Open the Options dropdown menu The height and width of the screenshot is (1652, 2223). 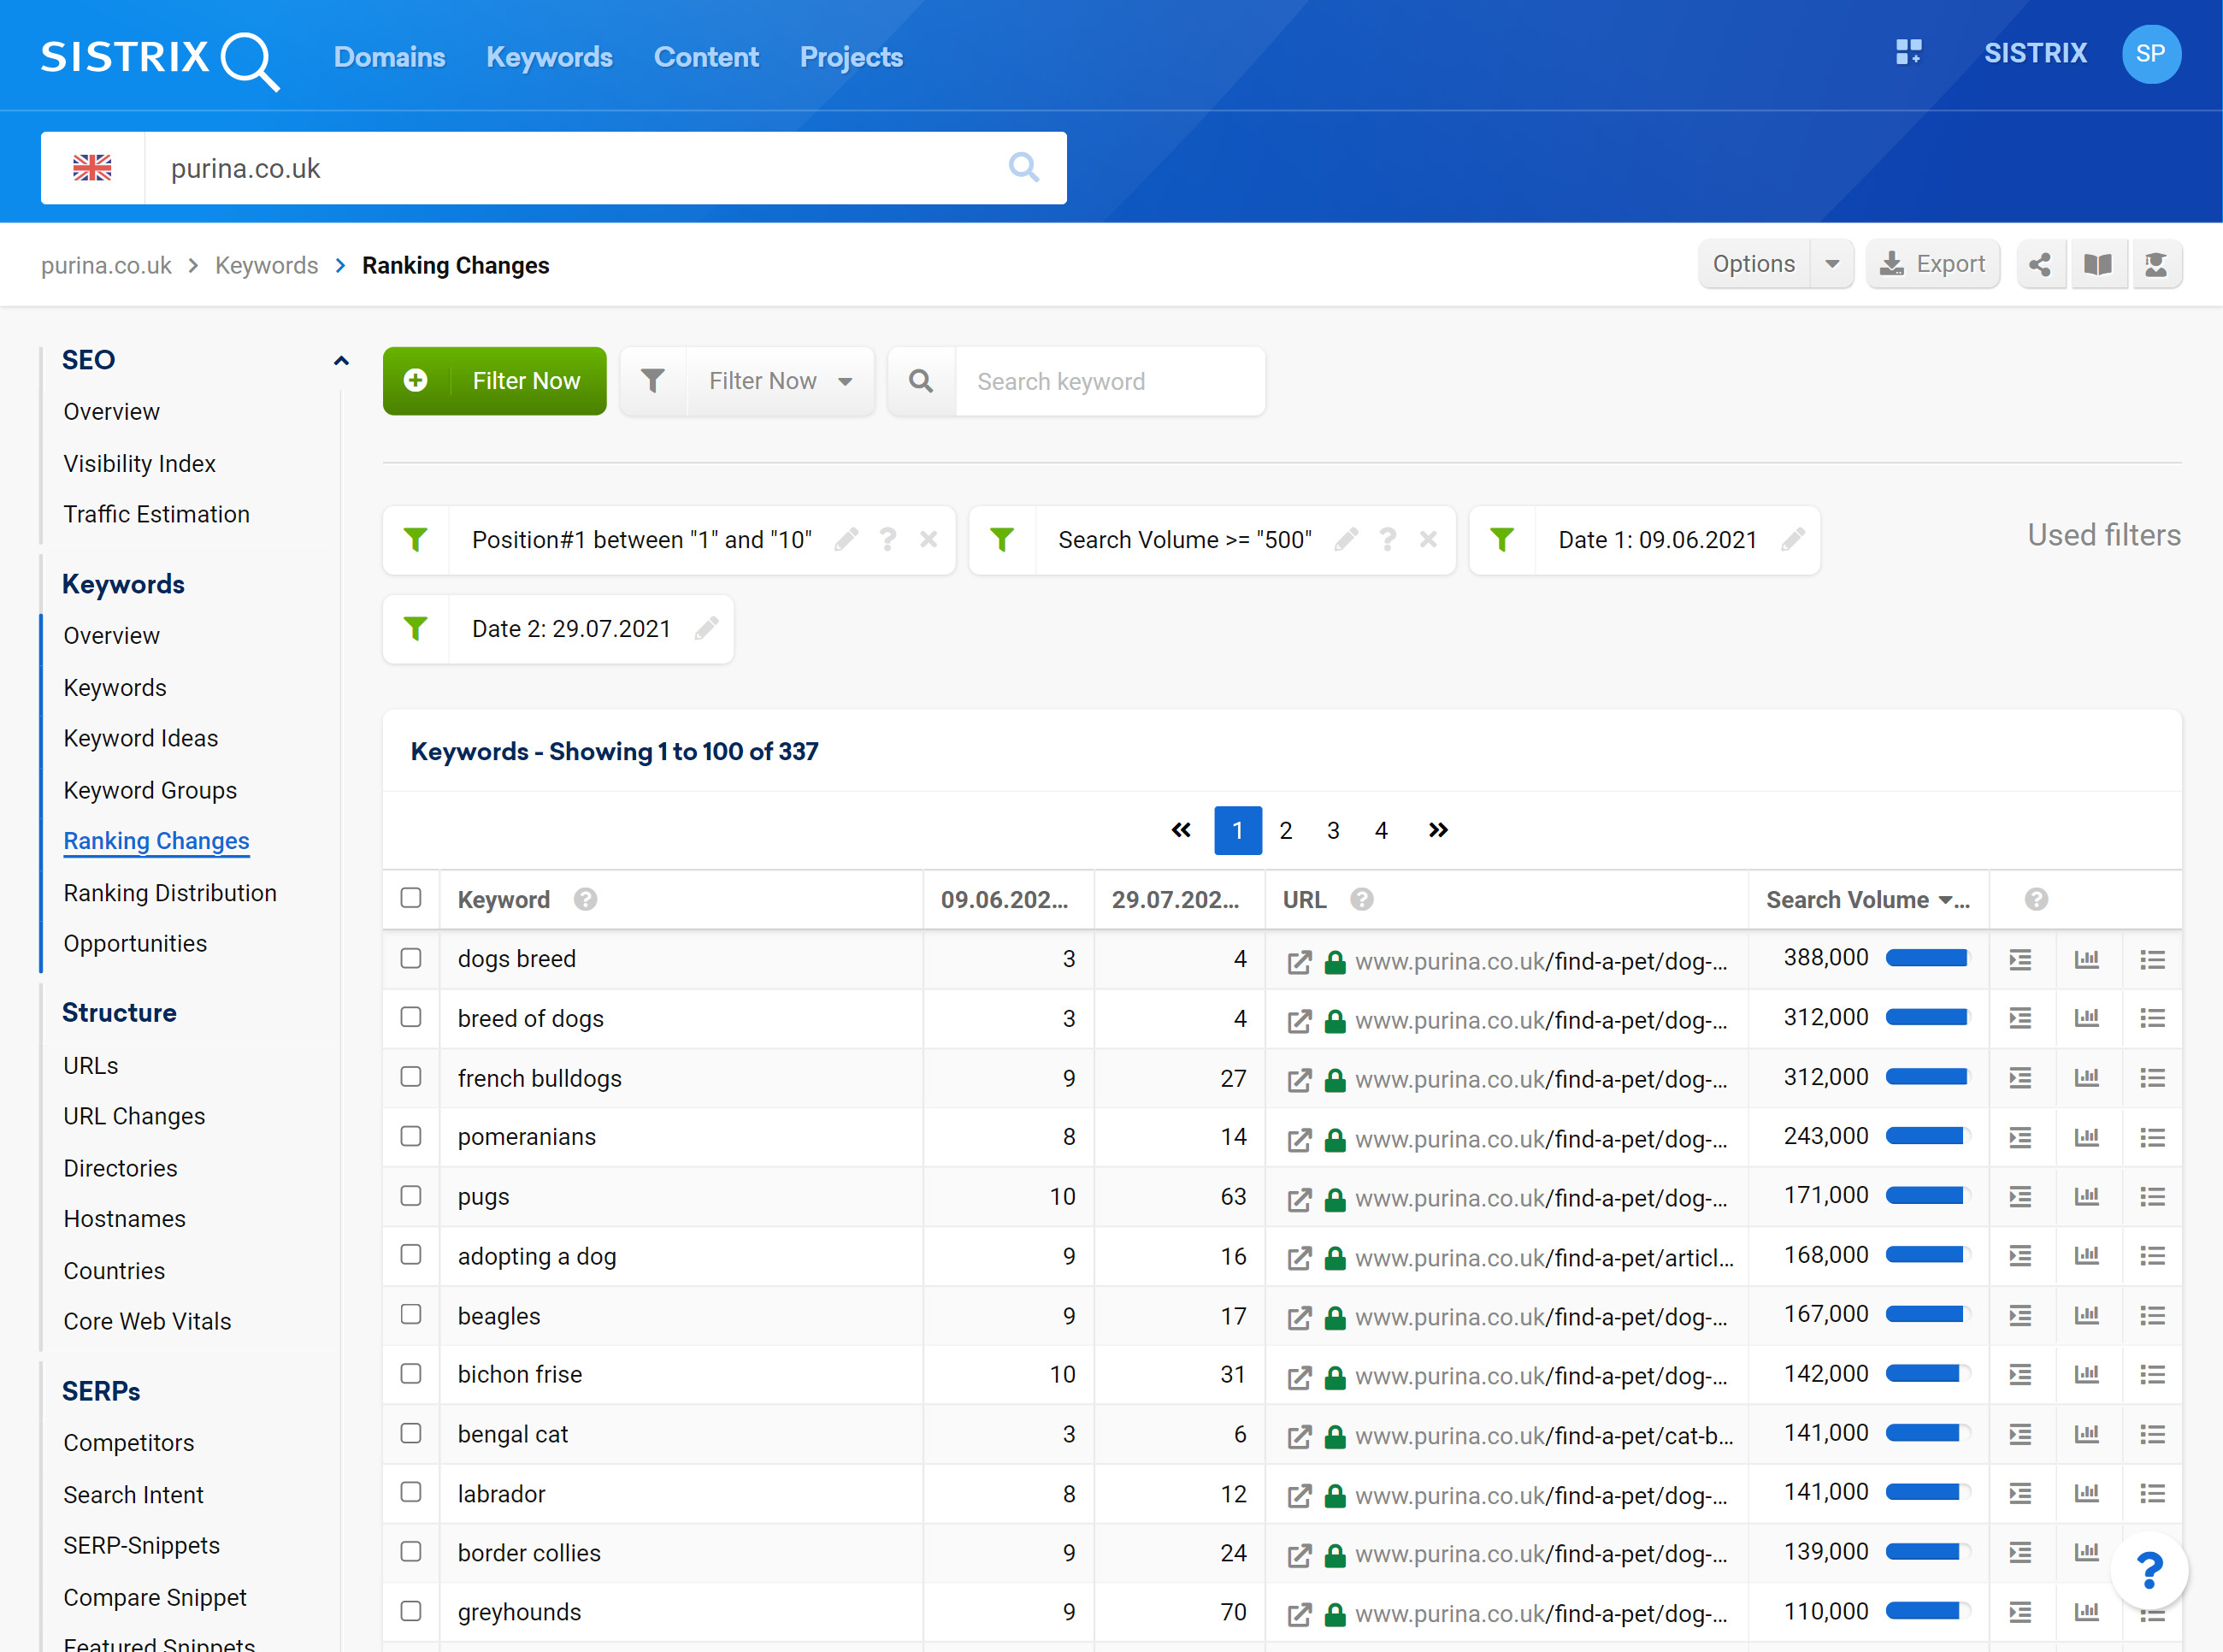(1772, 263)
